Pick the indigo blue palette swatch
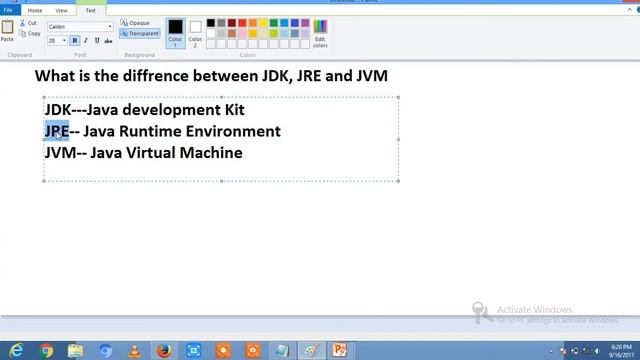 point(295,23)
